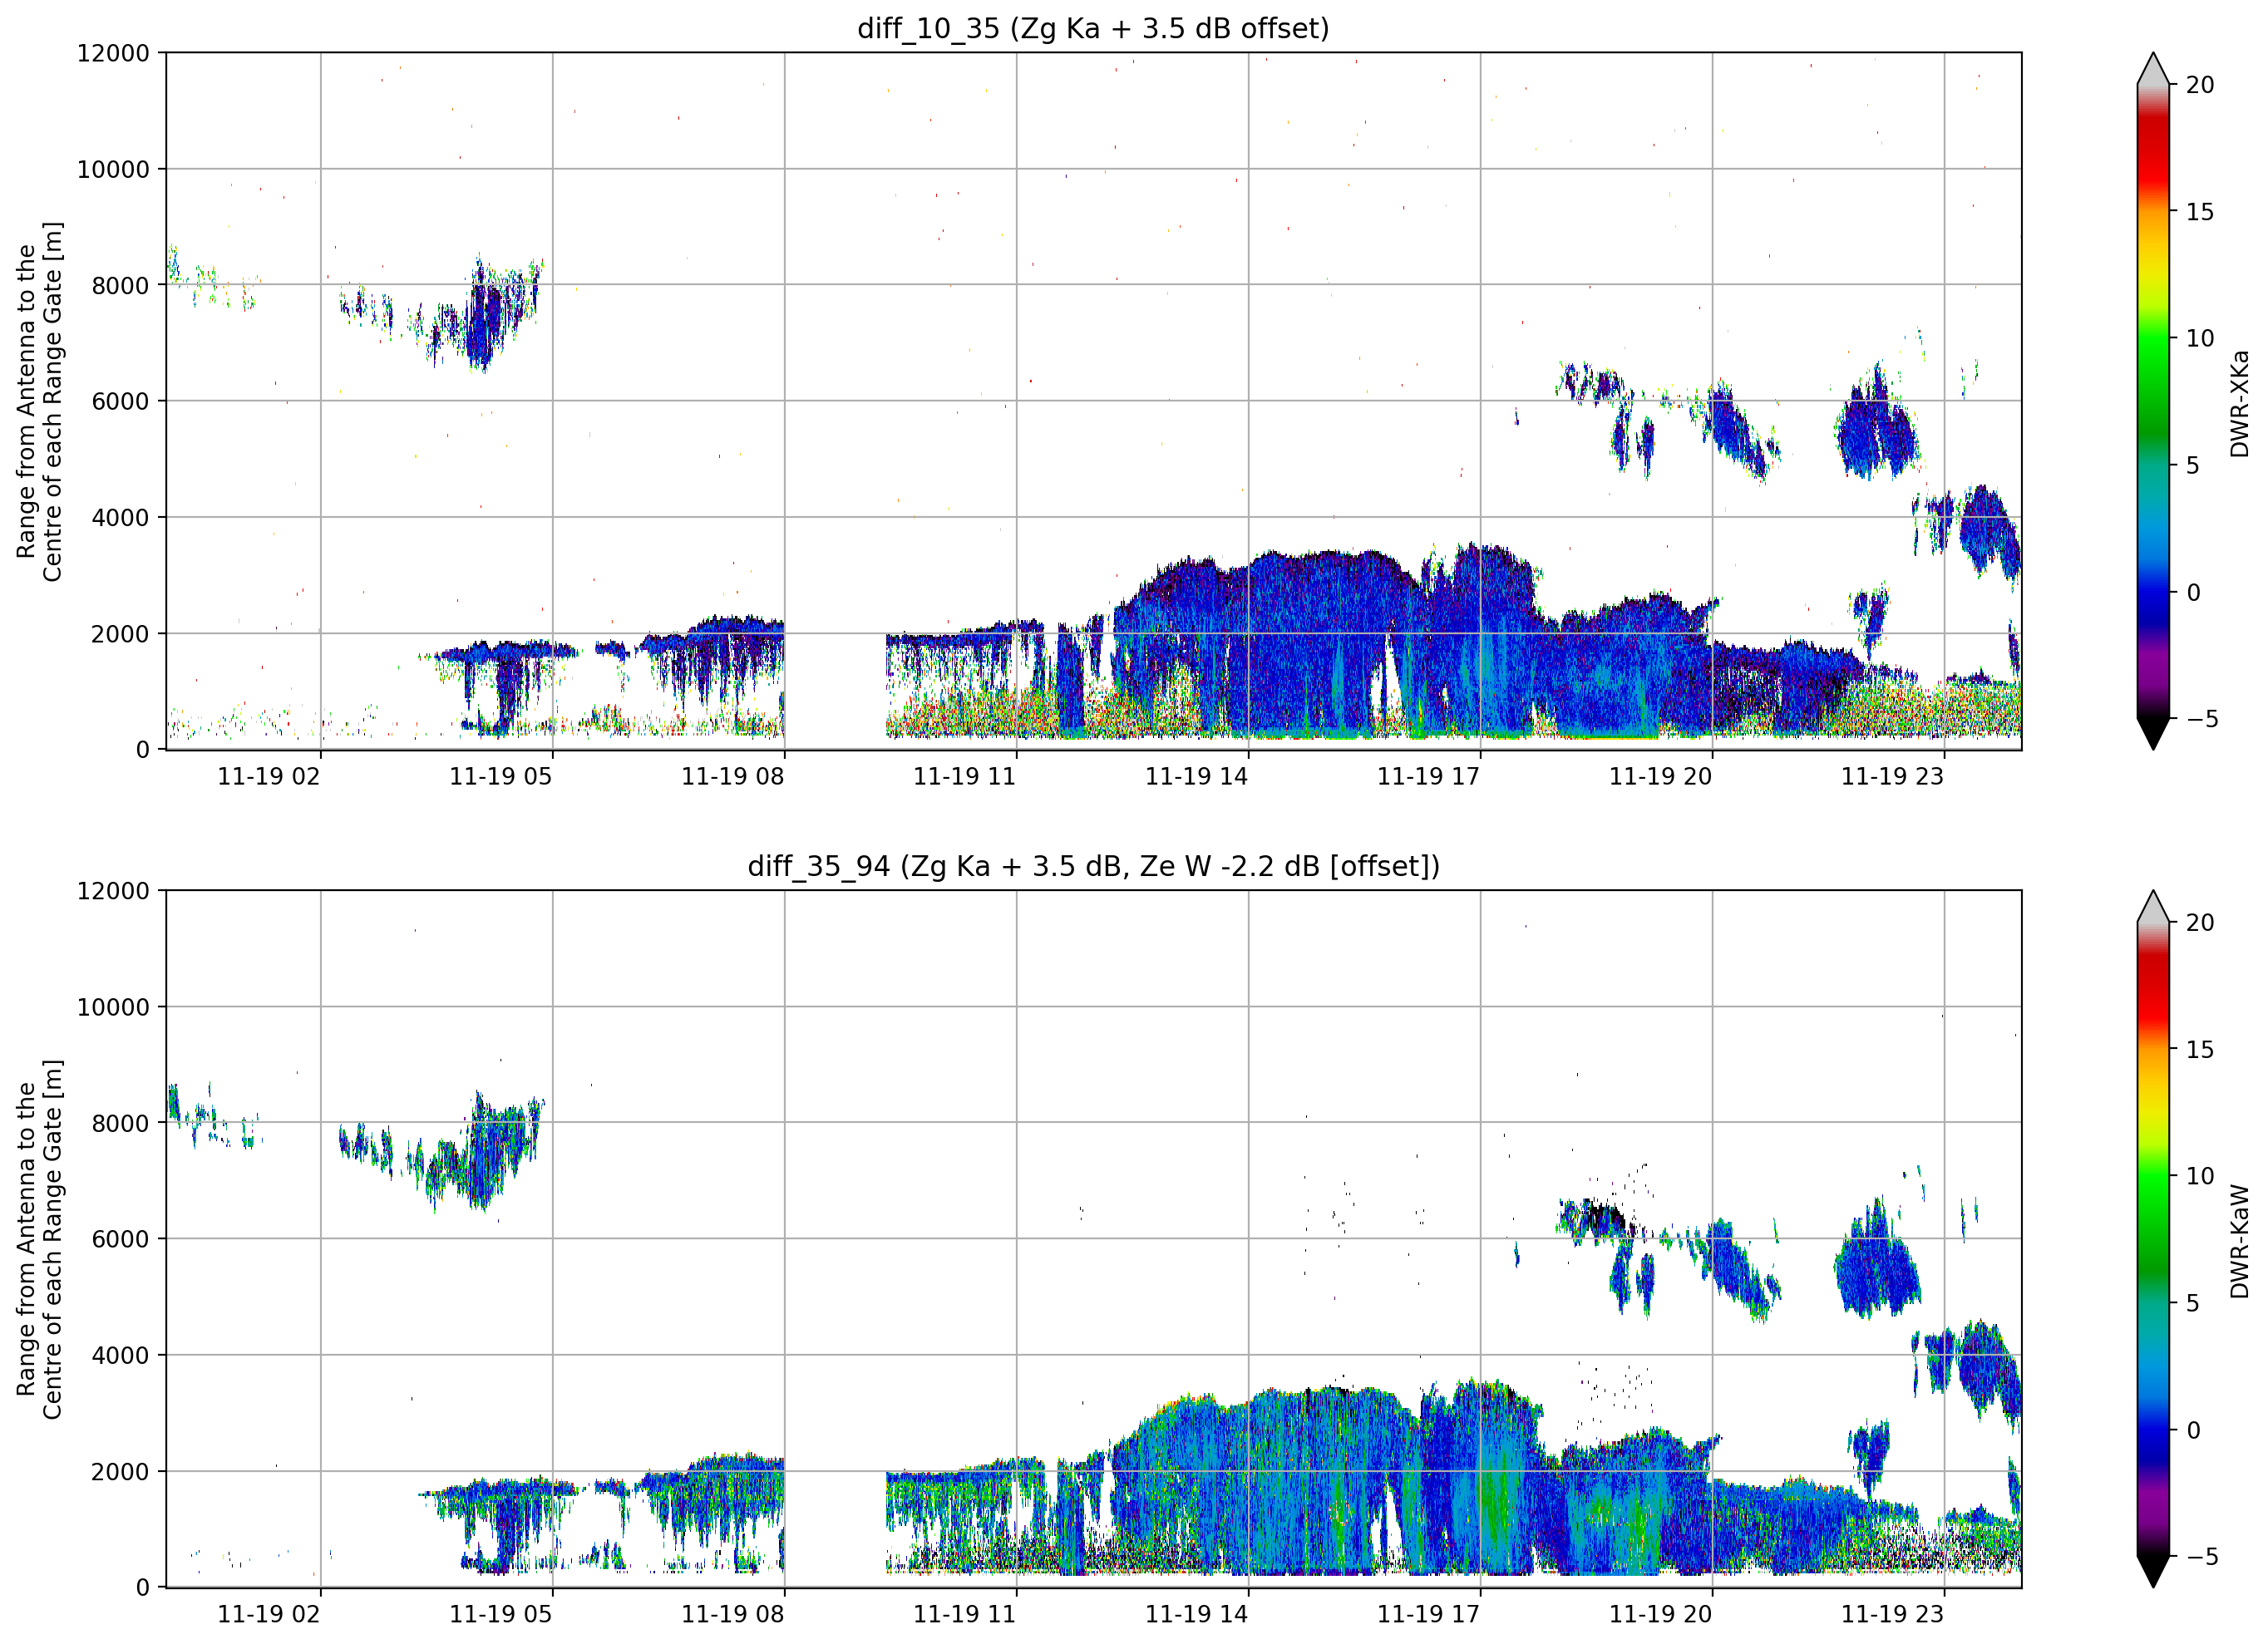Click '11-19 20' tick label under diff_35_94 plot

1661,1614
